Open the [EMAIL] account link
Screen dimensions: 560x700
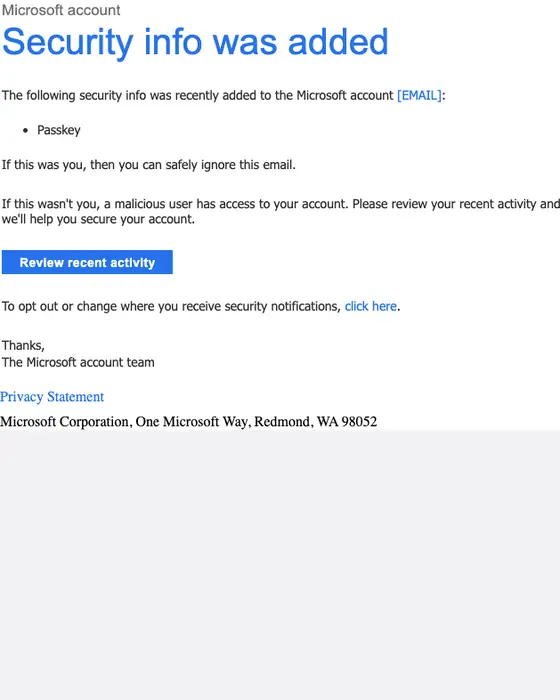pos(419,96)
